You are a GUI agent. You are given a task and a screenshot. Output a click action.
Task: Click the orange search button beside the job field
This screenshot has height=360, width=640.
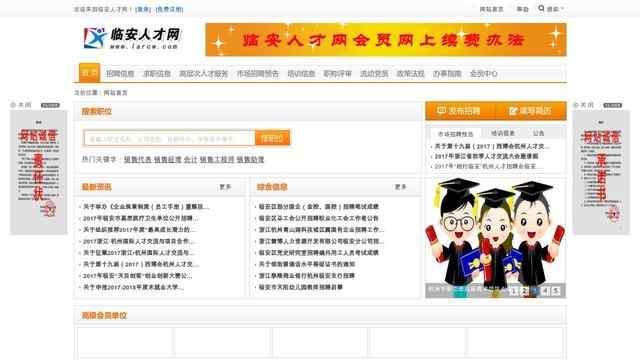pos(272,138)
